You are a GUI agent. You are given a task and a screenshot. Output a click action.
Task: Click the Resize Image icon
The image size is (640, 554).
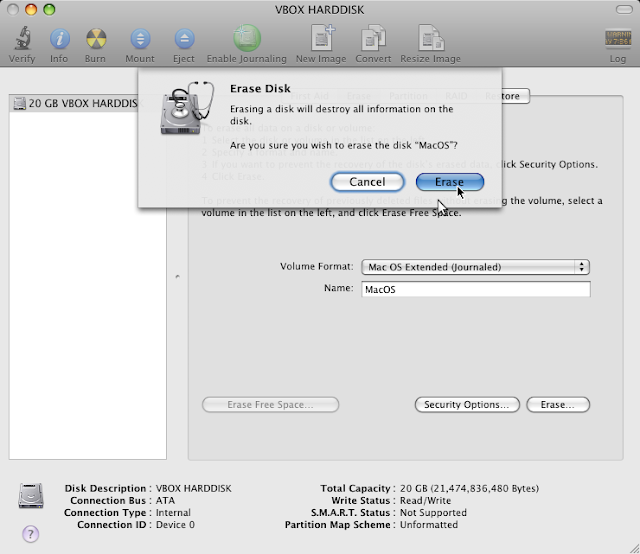[x=431, y=38]
